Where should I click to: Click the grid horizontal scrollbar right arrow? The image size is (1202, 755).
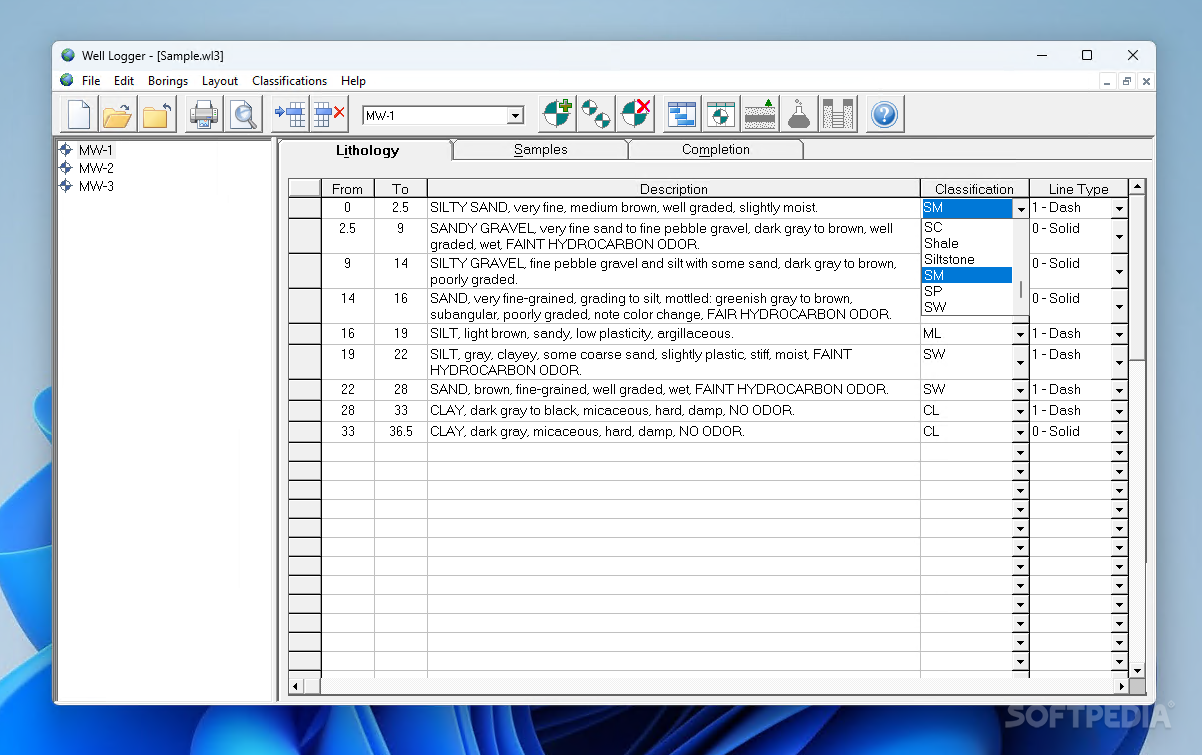click(x=1121, y=686)
